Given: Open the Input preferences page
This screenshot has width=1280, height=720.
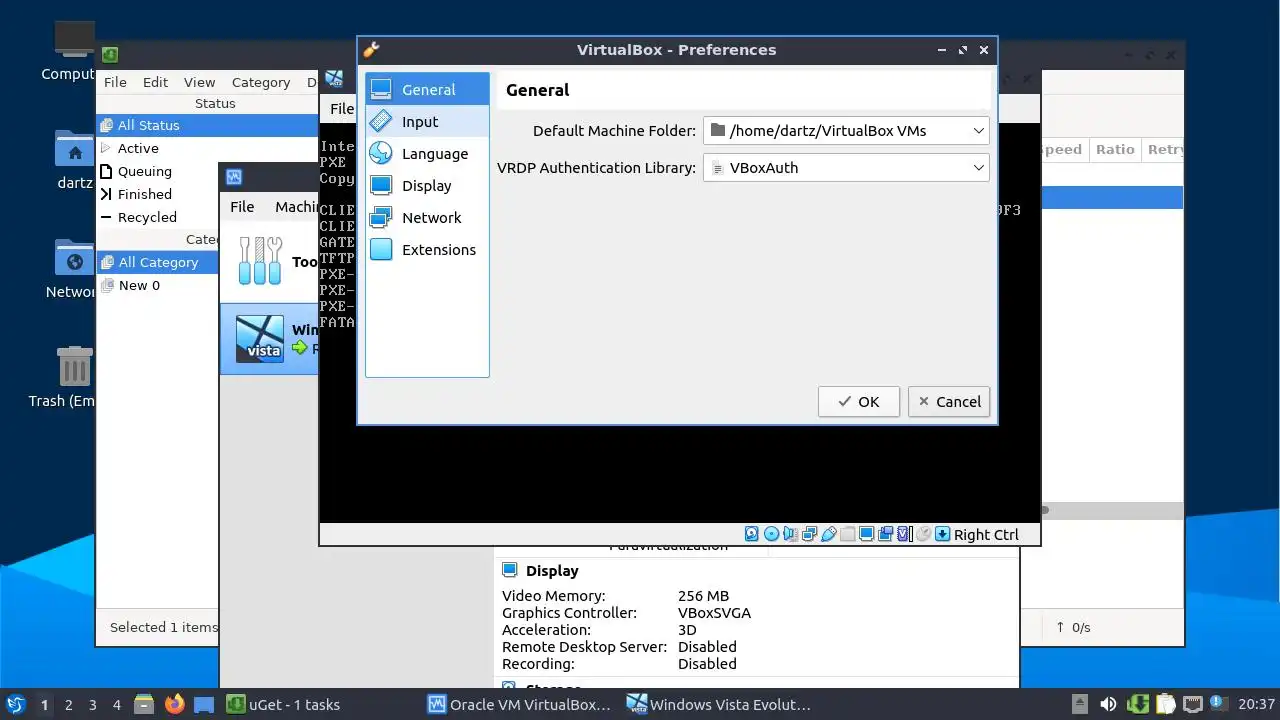Looking at the screenshot, I should pos(427,122).
